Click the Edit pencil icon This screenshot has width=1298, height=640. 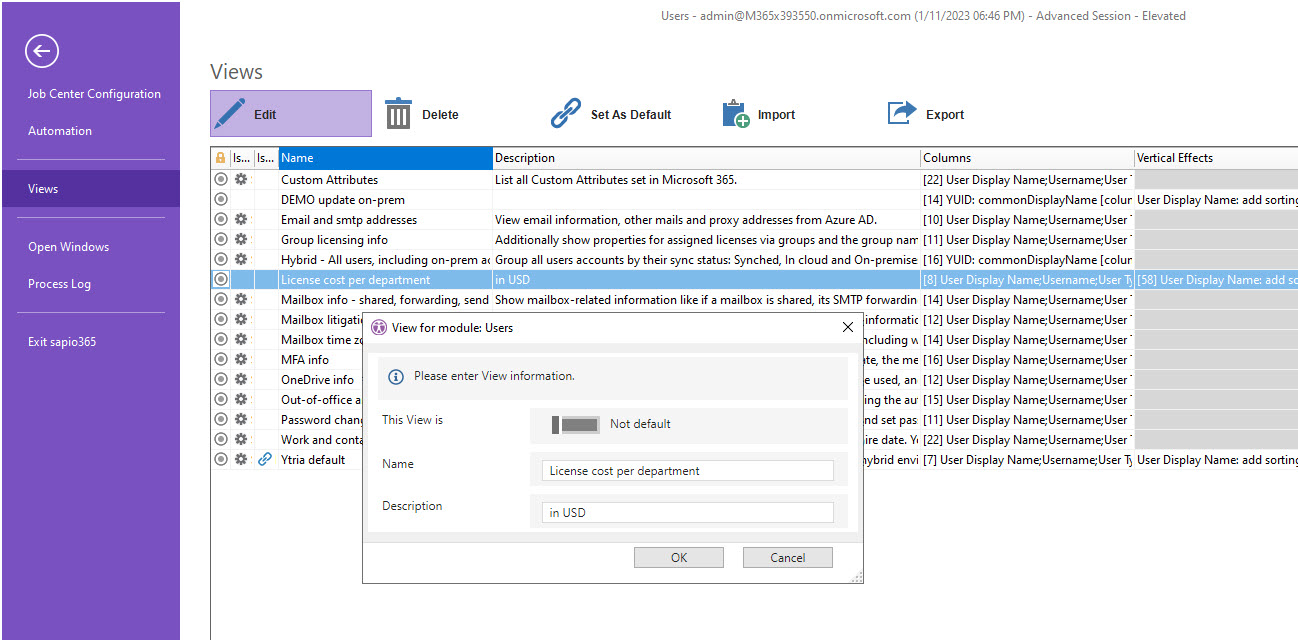[x=231, y=114]
